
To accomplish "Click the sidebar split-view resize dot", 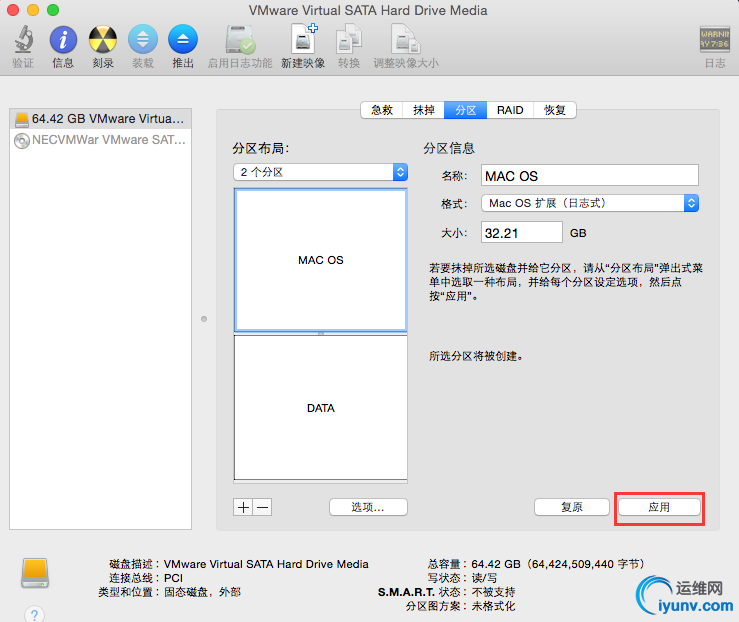I will (x=204, y=319).
